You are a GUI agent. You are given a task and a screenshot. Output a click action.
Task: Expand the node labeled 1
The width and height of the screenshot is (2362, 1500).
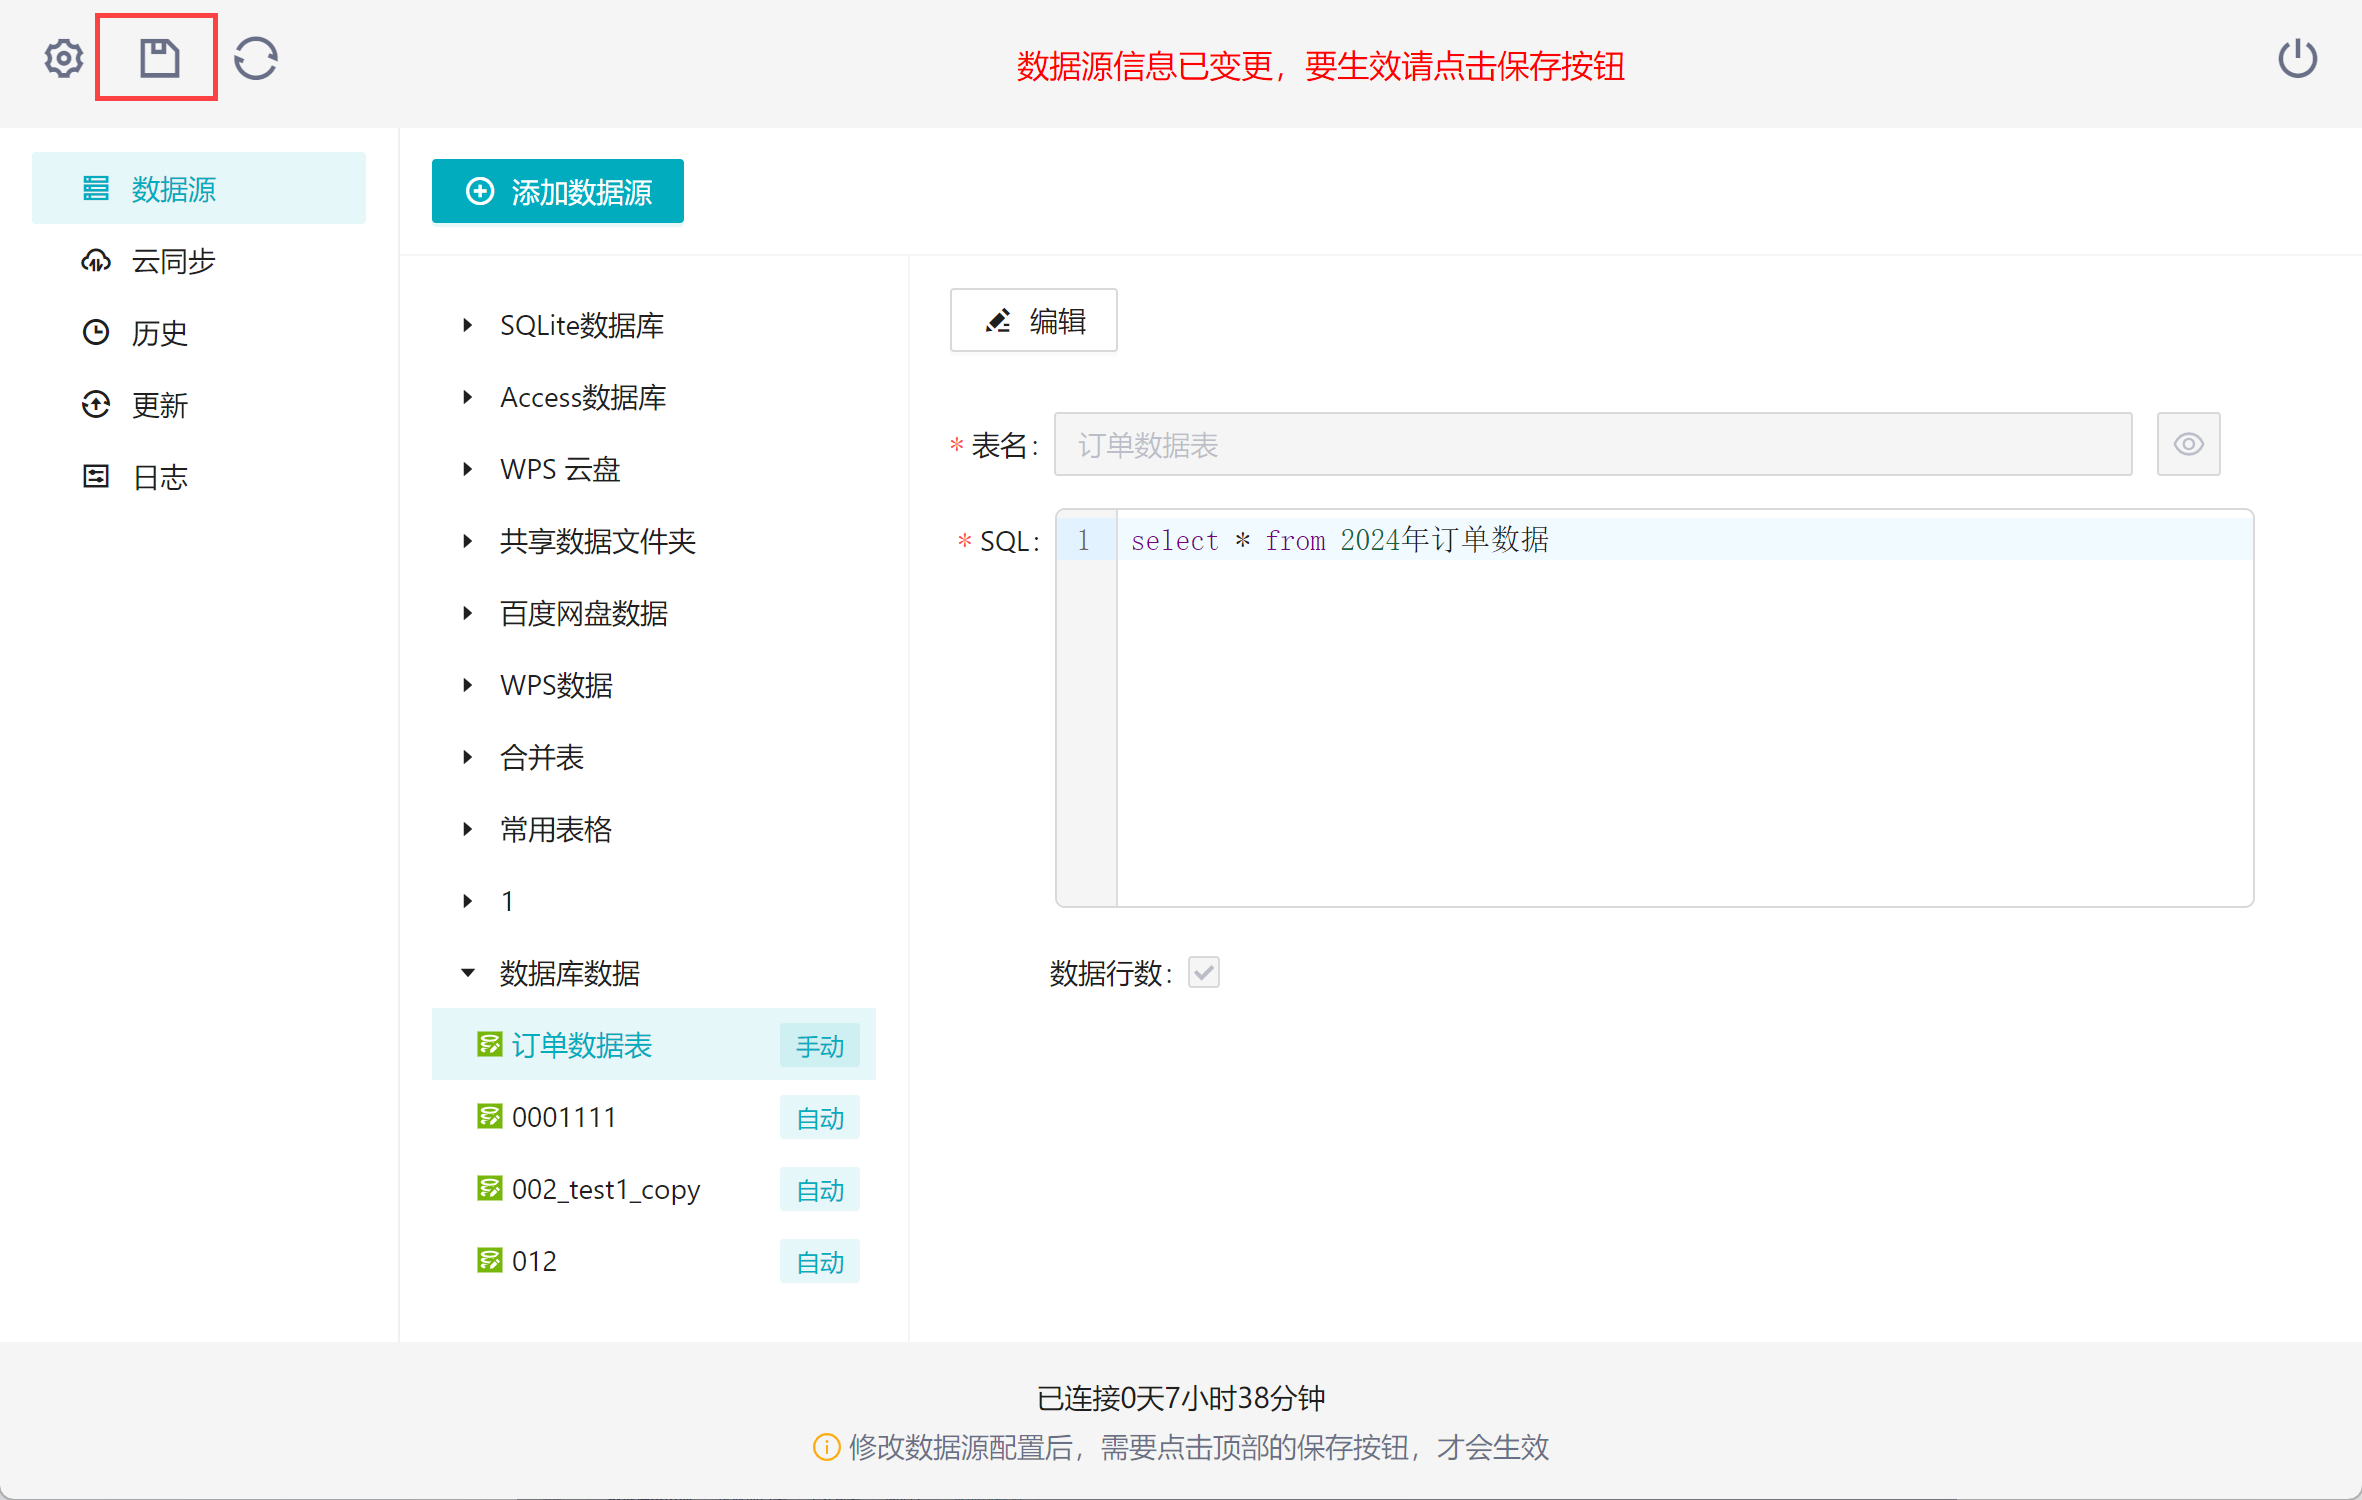[x=467, y=901]
